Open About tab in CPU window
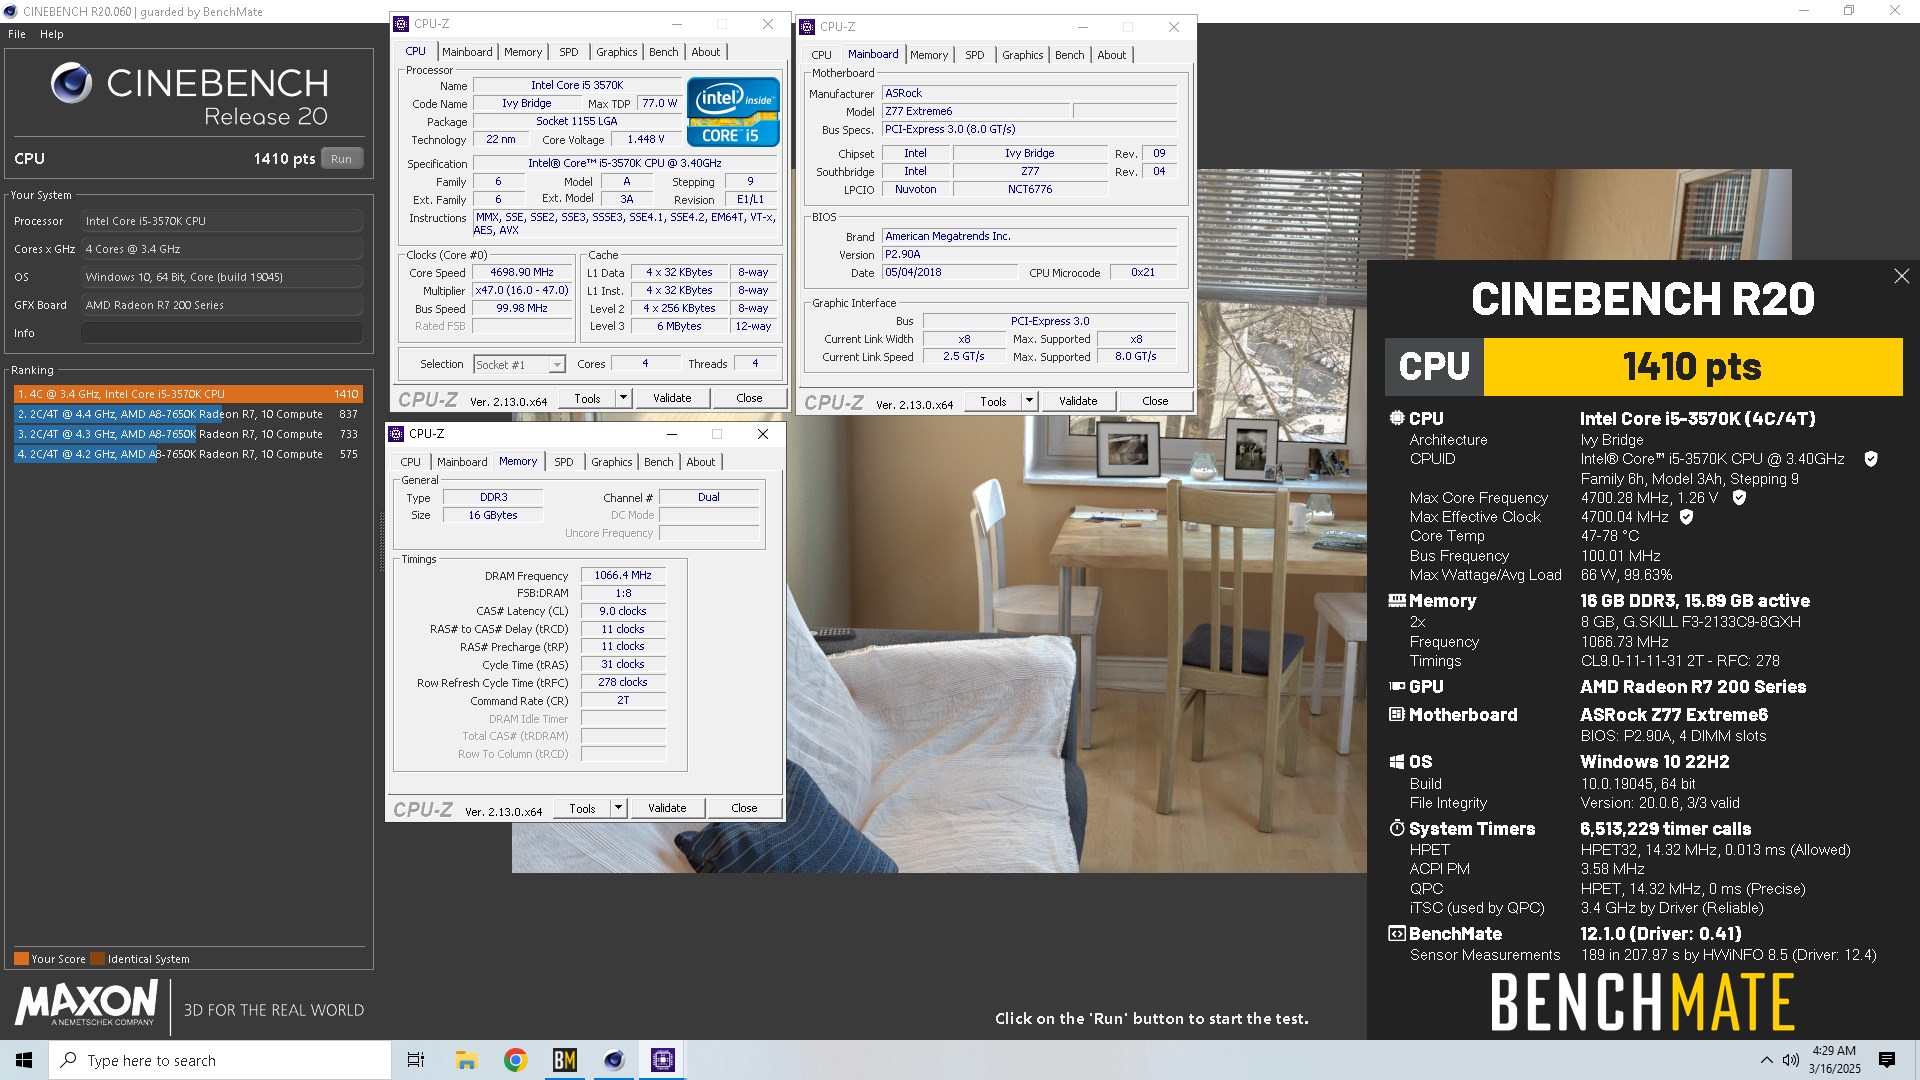 (x=706, y=52)
